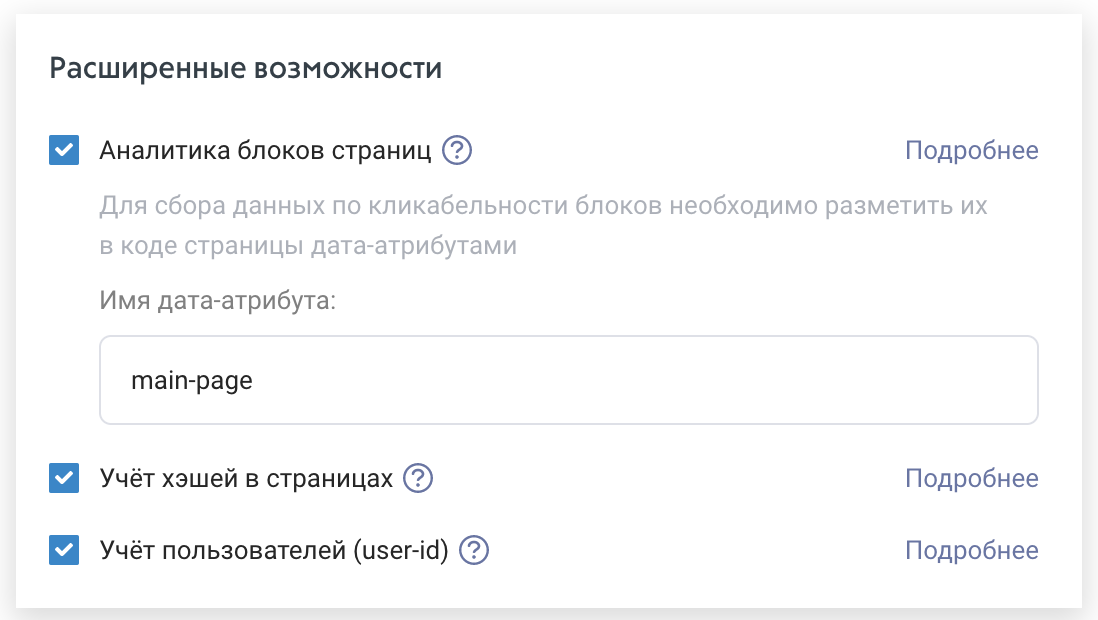Uncheck the Аналитика блоков страниц checkbox

pyautogui.click(x=64, y=150)
